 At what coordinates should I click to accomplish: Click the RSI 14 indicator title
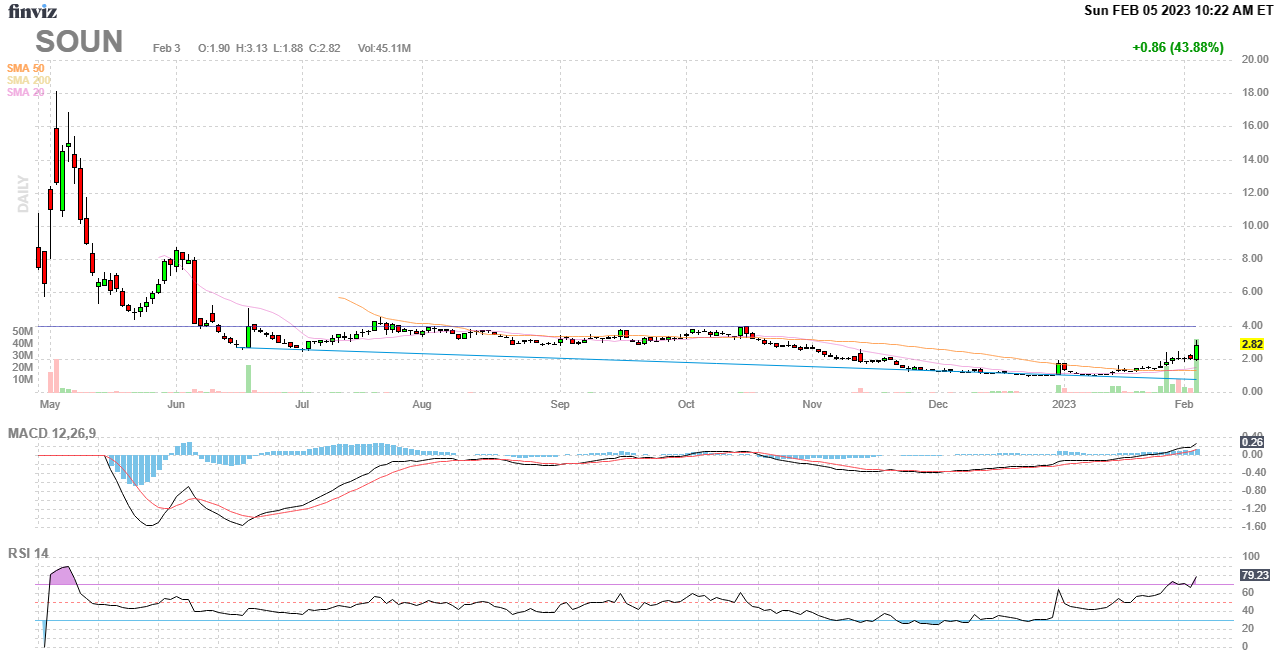(x=28, y=553)
